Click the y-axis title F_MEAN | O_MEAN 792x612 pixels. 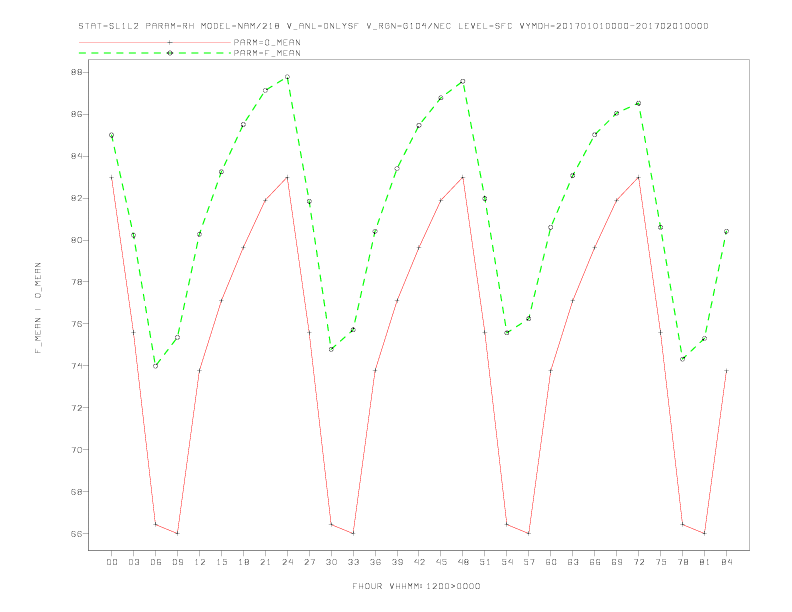pos(38,308)
